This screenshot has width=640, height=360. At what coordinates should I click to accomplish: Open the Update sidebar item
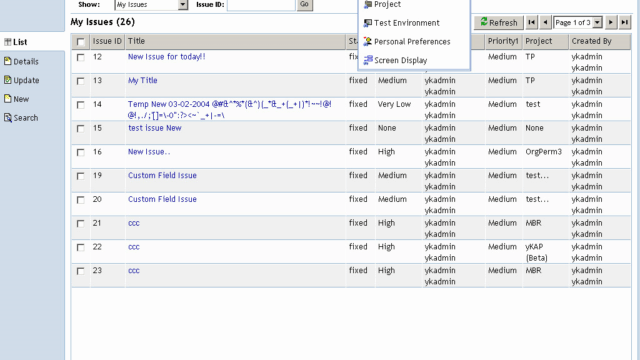[x=26, y=80]
